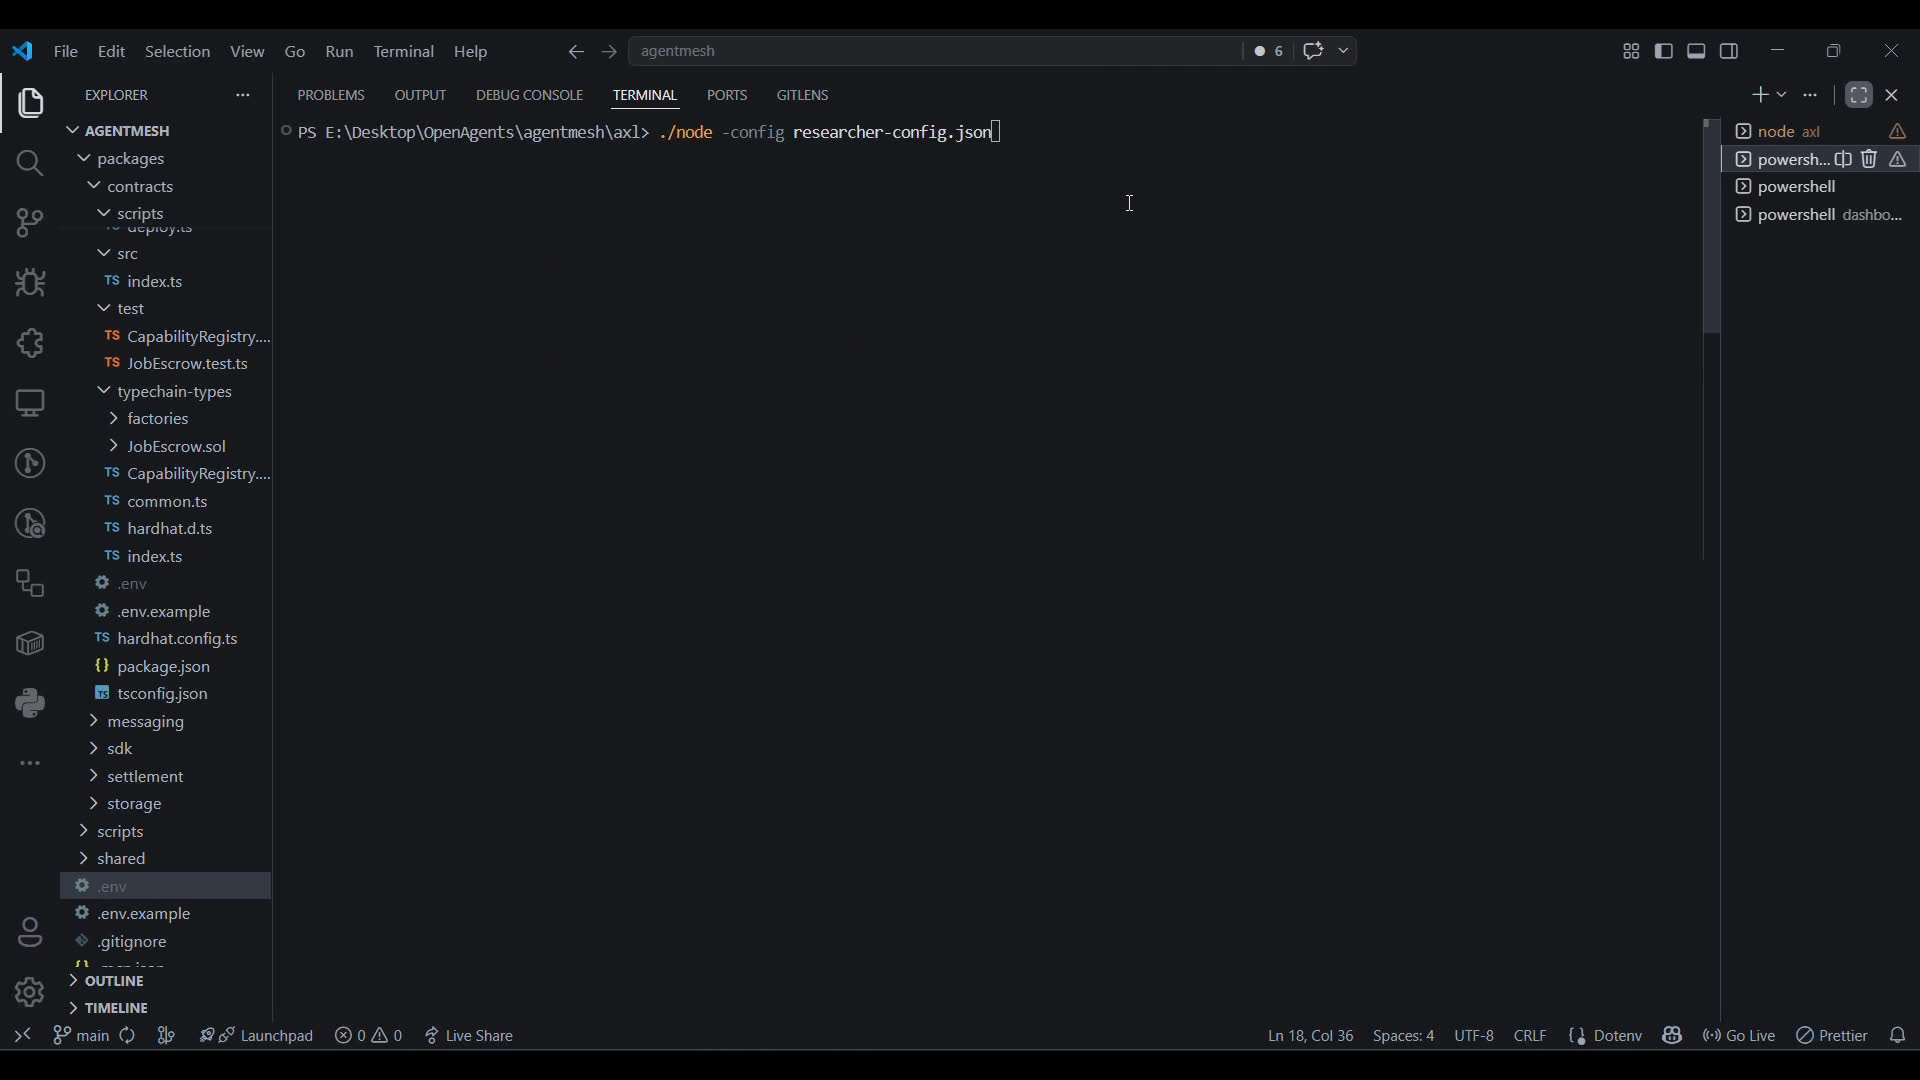Expand the TIMELINE section
The image size is (1920, 1080).
point(116,1008)
